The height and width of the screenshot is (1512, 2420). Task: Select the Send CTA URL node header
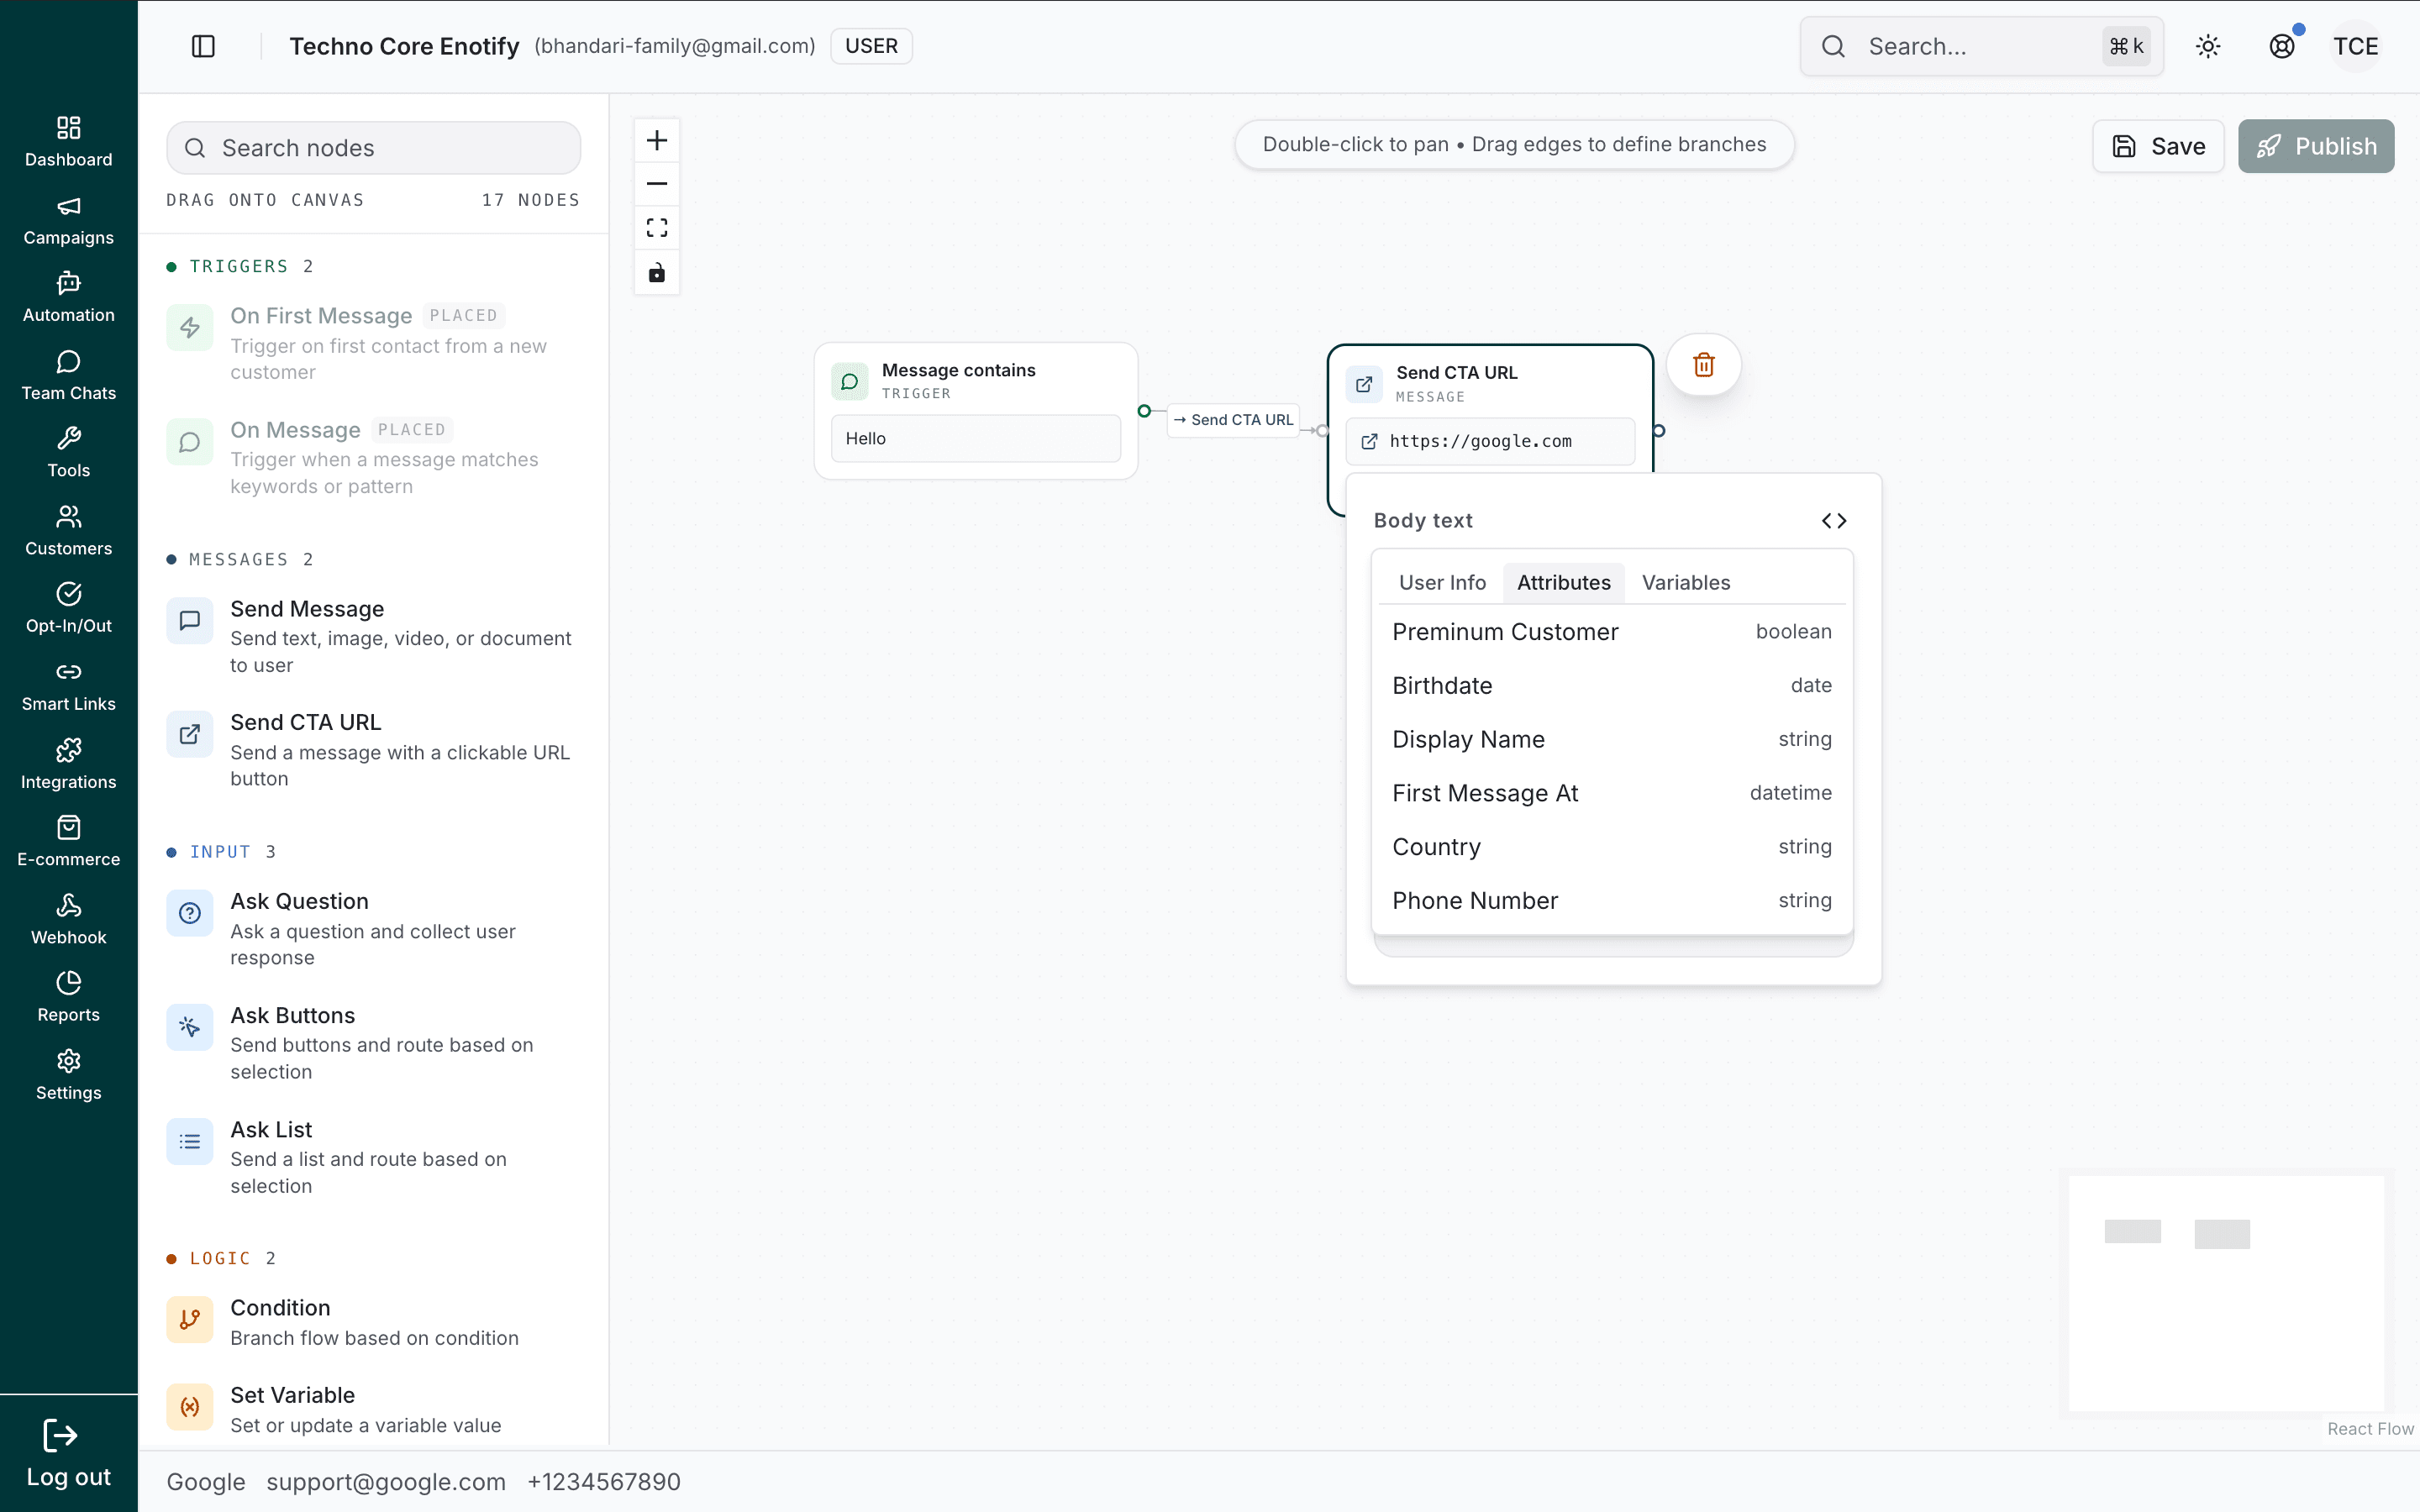[1490, 383]
